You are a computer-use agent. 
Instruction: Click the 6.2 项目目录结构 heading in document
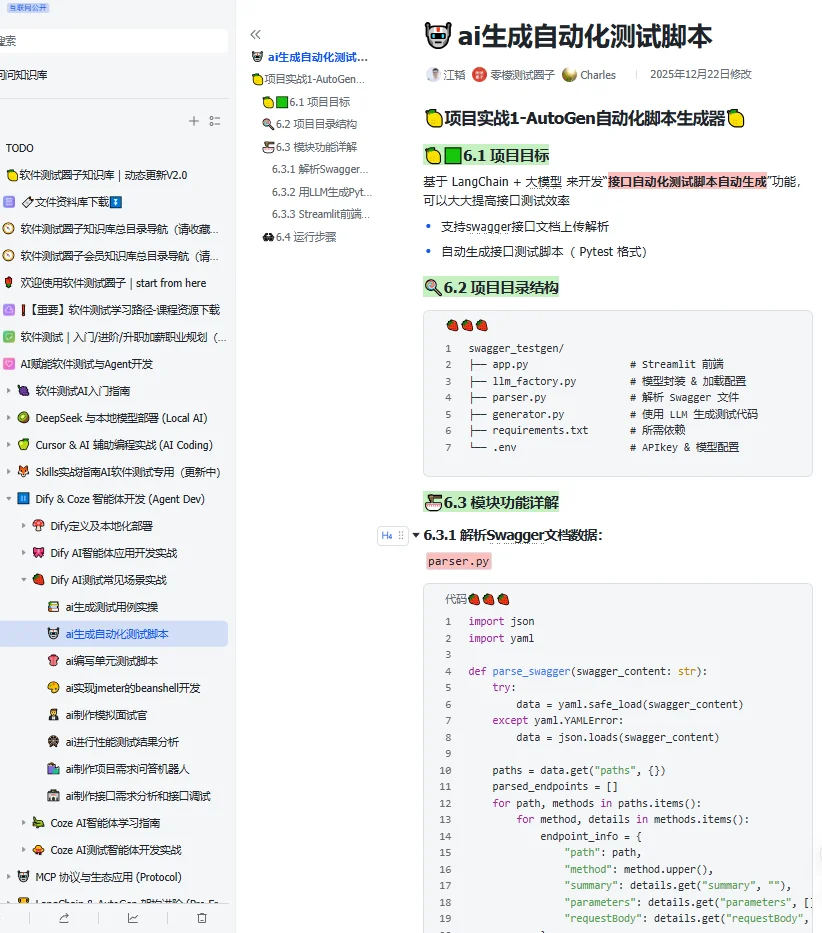pyautogui.click(x=491, y=287)
